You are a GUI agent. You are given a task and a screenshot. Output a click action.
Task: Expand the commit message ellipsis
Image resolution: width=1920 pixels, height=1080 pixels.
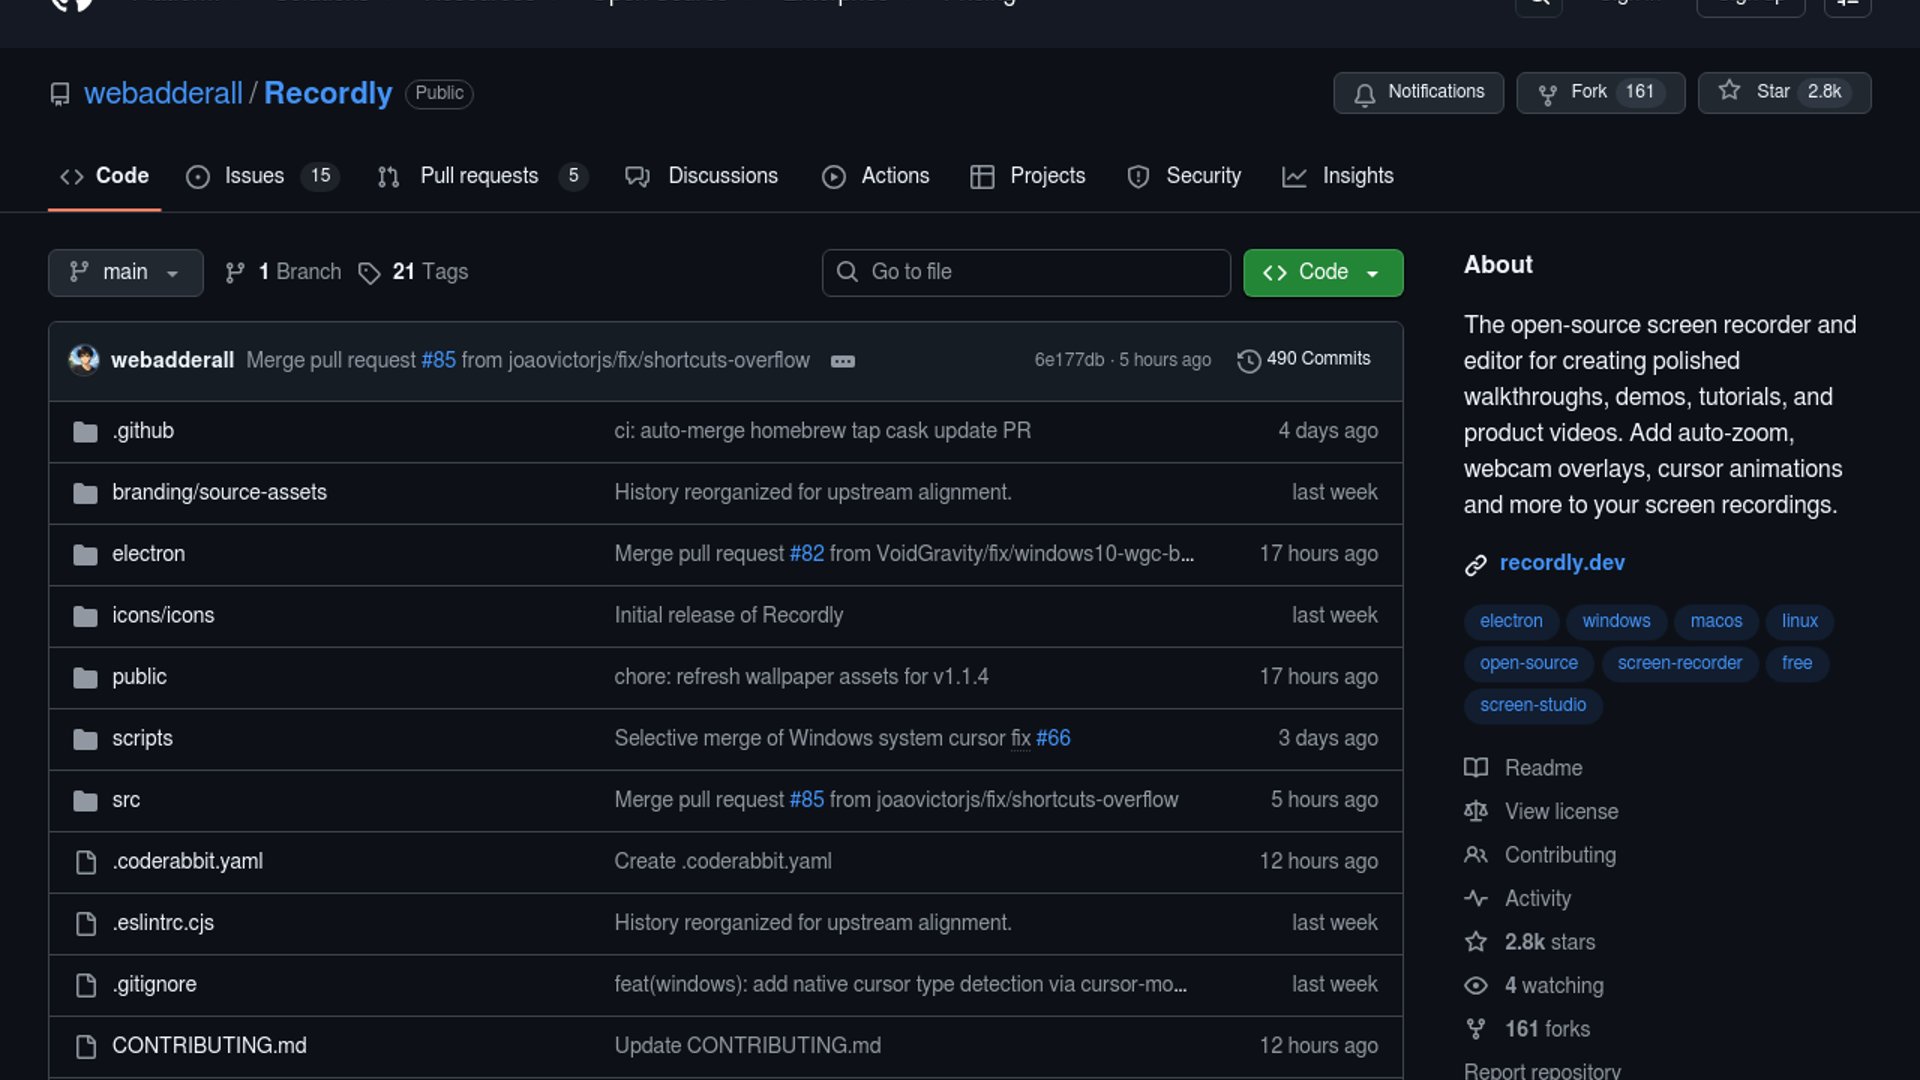click(x=842, y=361)
